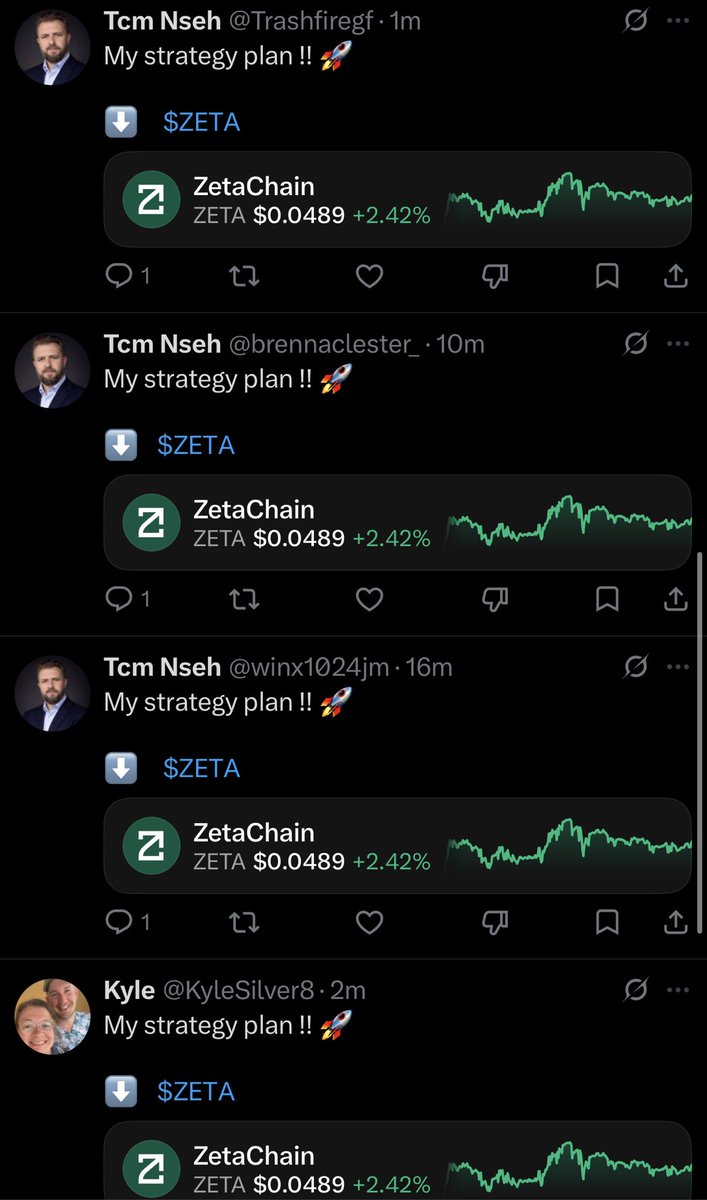Expand more menu on KyleSilver8 post
The image size is (707, 1200).
[x=678, y=989]
